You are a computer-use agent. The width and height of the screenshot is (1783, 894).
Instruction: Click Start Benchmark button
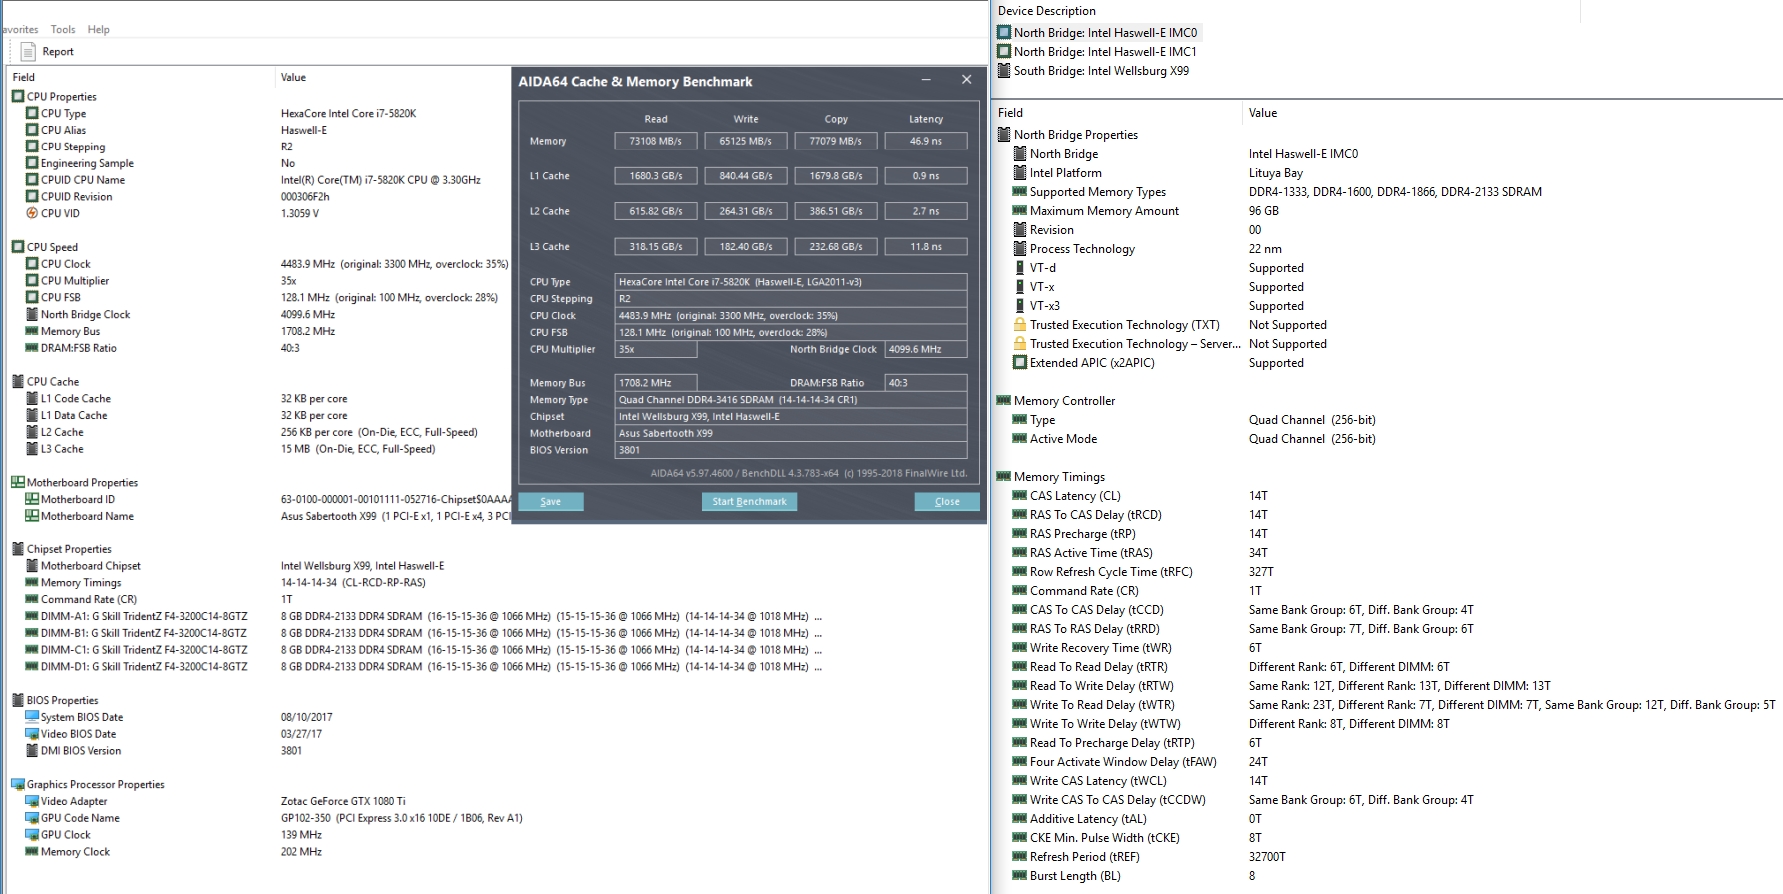tap(749, 502)
